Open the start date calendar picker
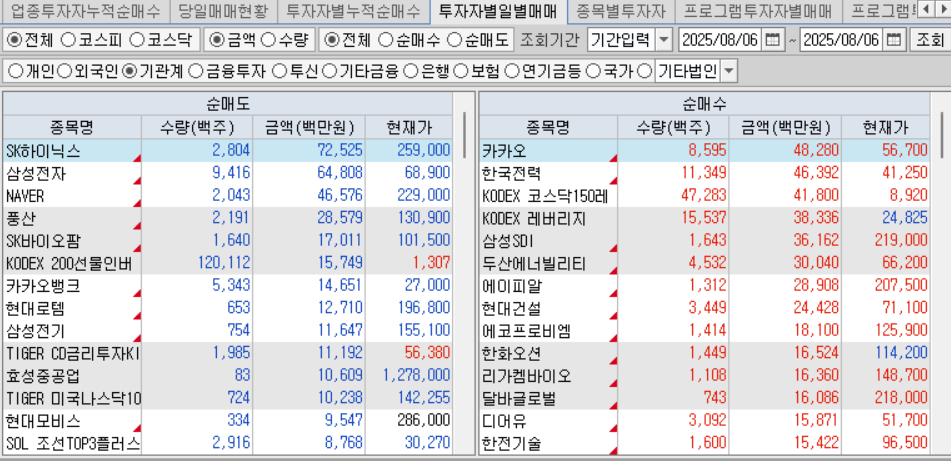951x461 pixels. tap(771, 41)
